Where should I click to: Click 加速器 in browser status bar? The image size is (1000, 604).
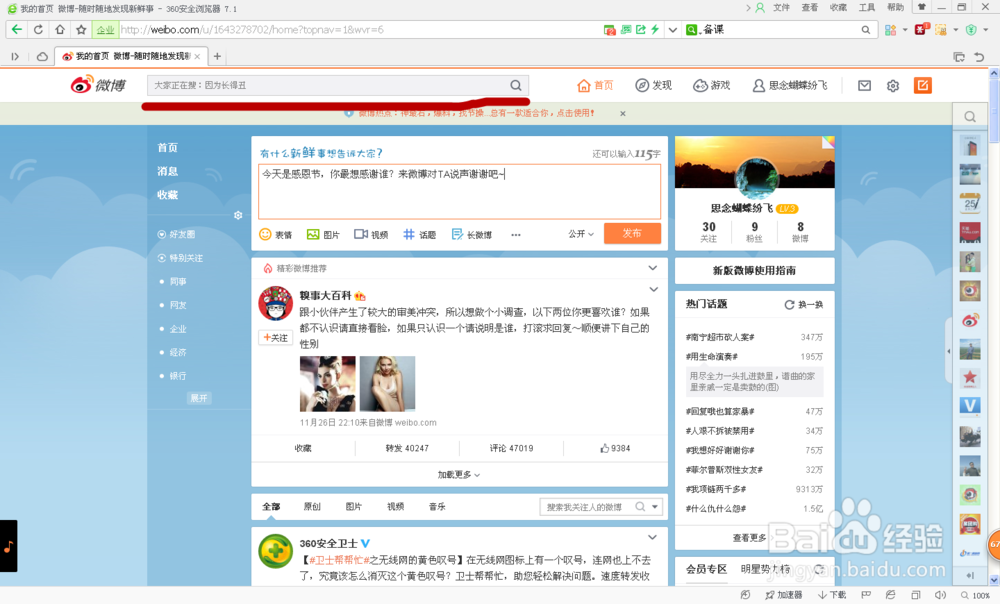coord(784,595)
